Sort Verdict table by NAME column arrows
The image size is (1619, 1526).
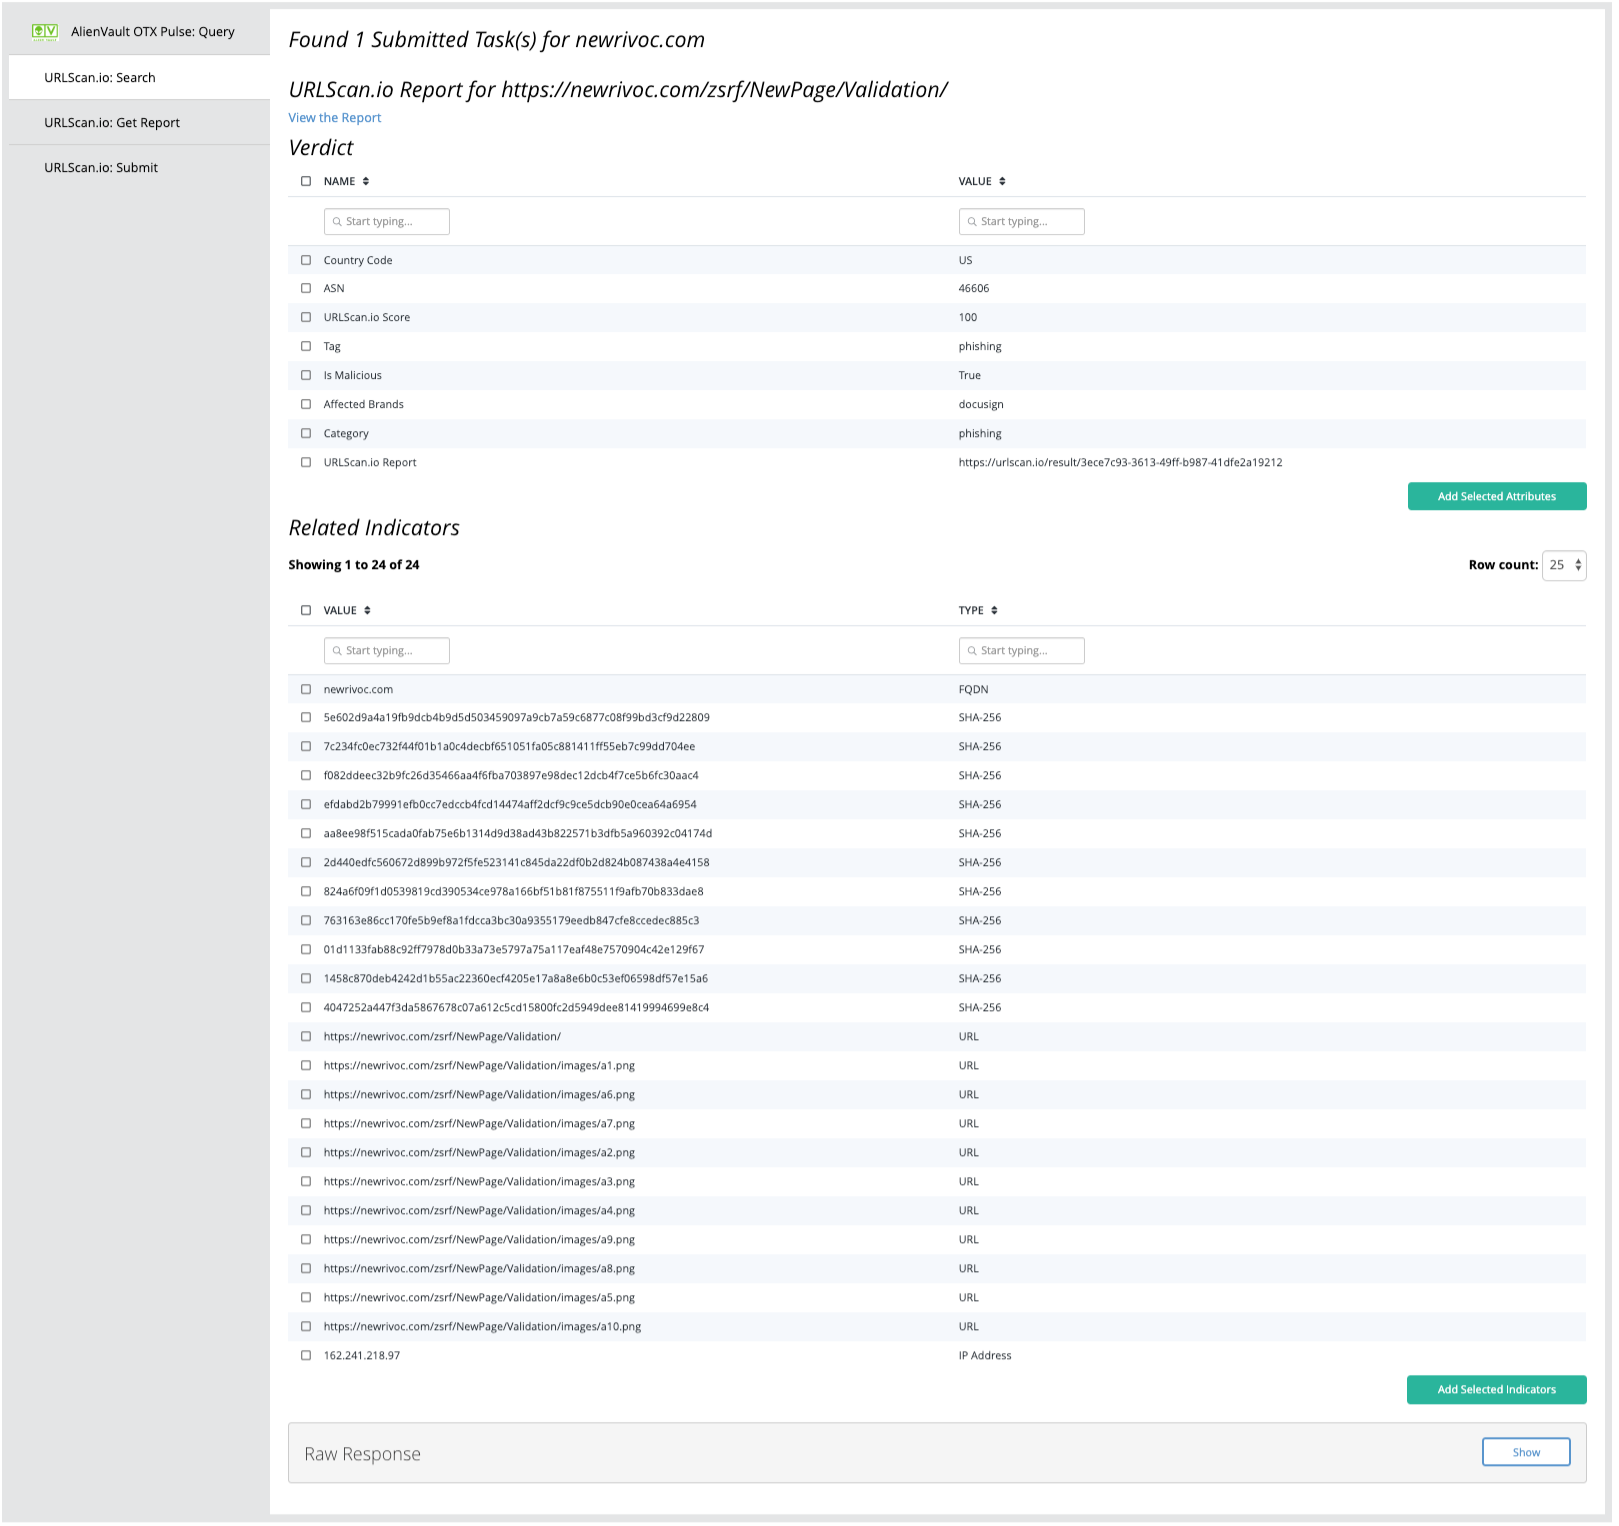click(x=366, y=182)
